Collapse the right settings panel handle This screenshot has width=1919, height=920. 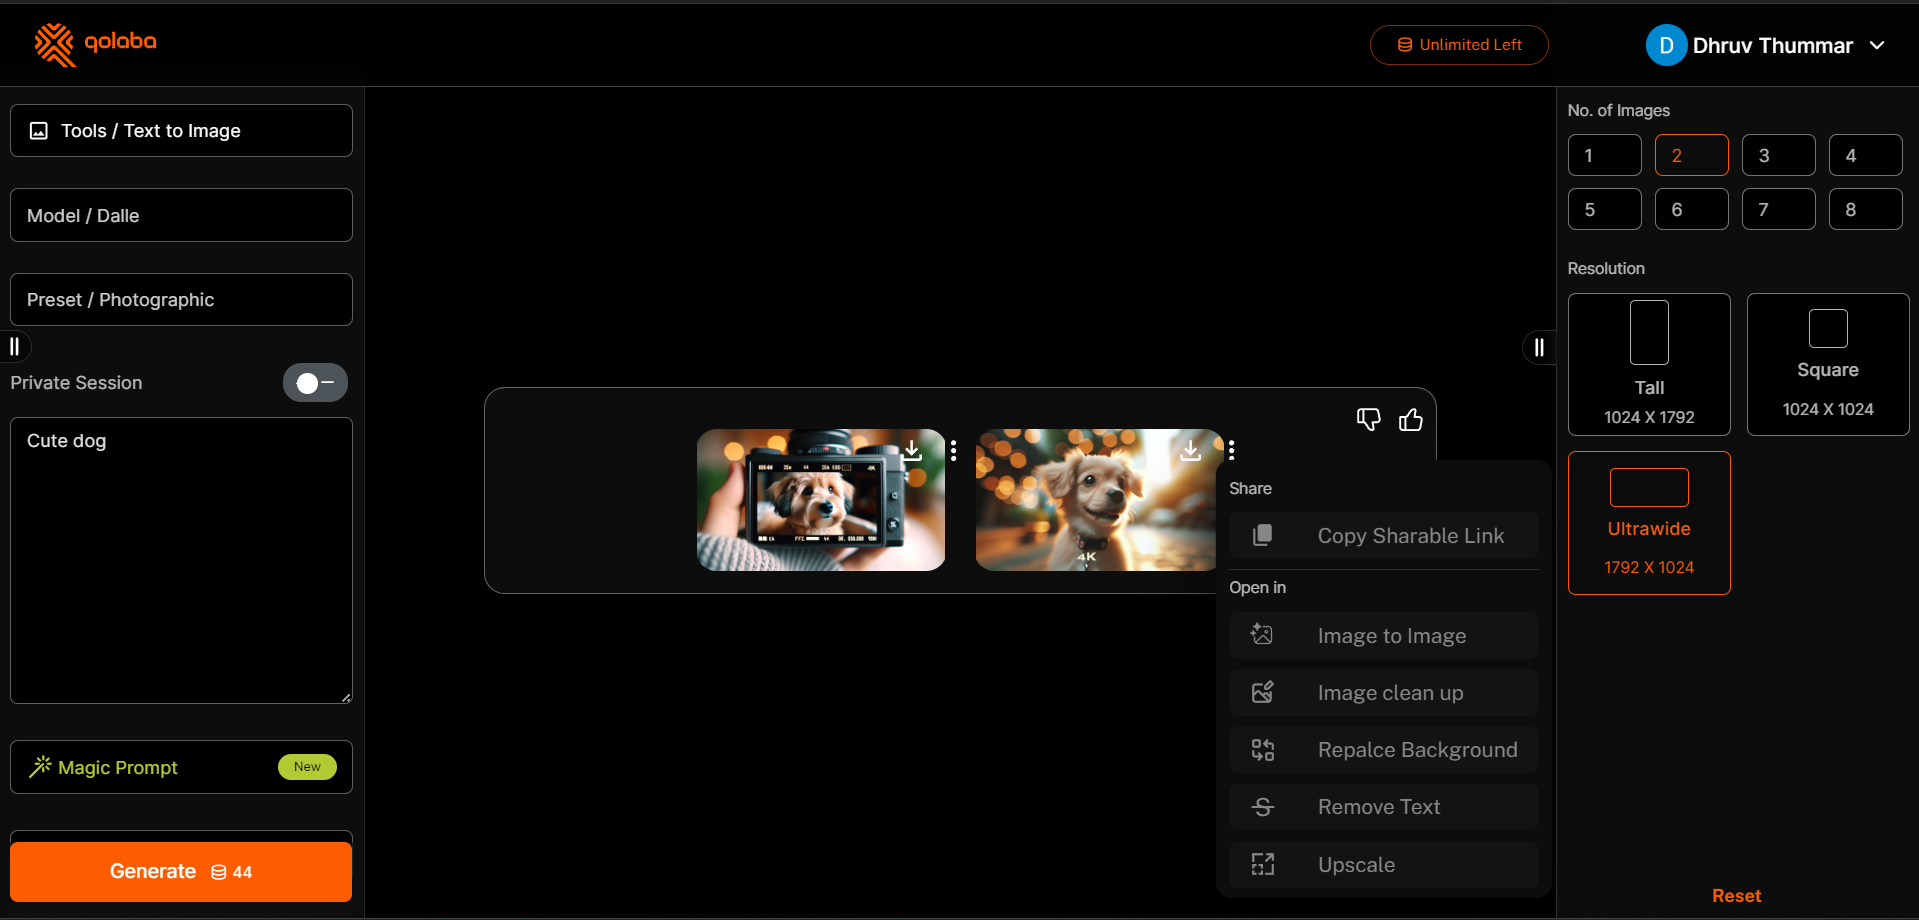pos(1539,347)
